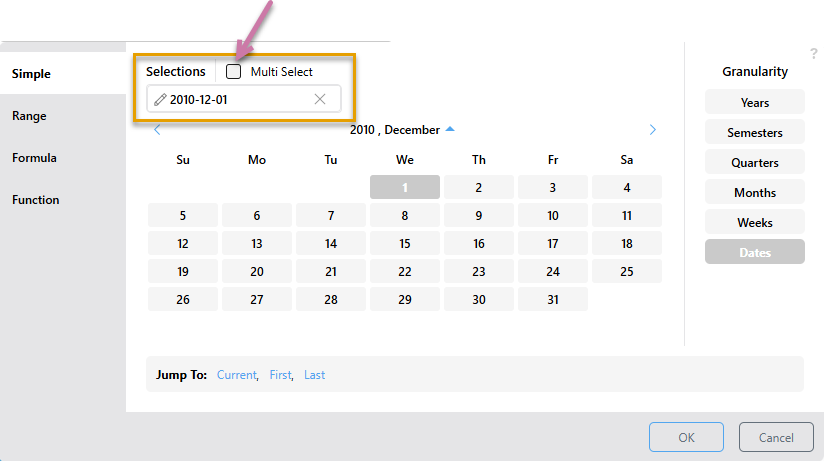
Task: Select Quarters granularity
Action: (755, 162)
